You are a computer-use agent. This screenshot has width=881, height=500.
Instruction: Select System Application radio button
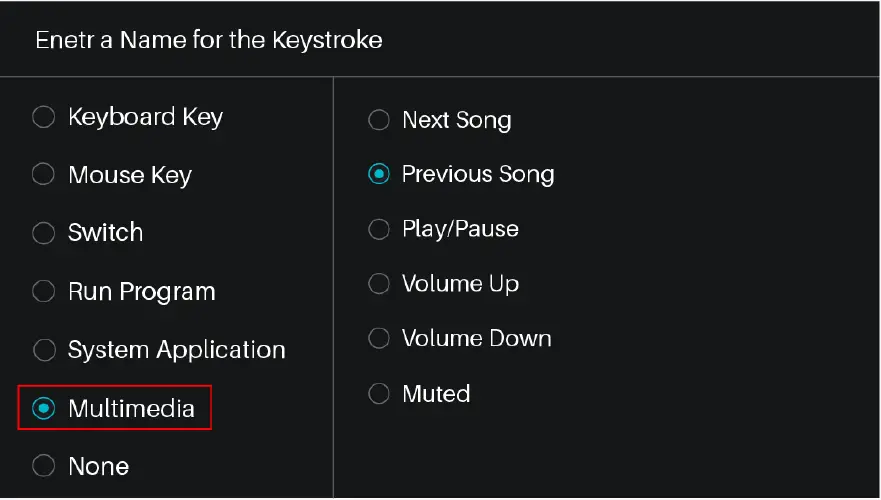coord(43,350)
